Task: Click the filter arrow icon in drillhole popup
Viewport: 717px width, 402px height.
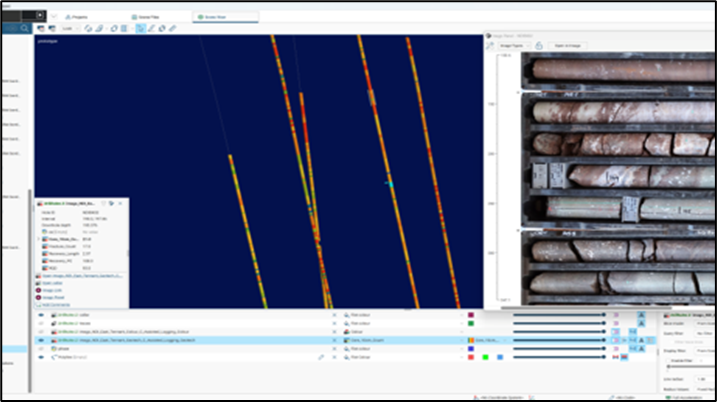Action: coord(111,204)
